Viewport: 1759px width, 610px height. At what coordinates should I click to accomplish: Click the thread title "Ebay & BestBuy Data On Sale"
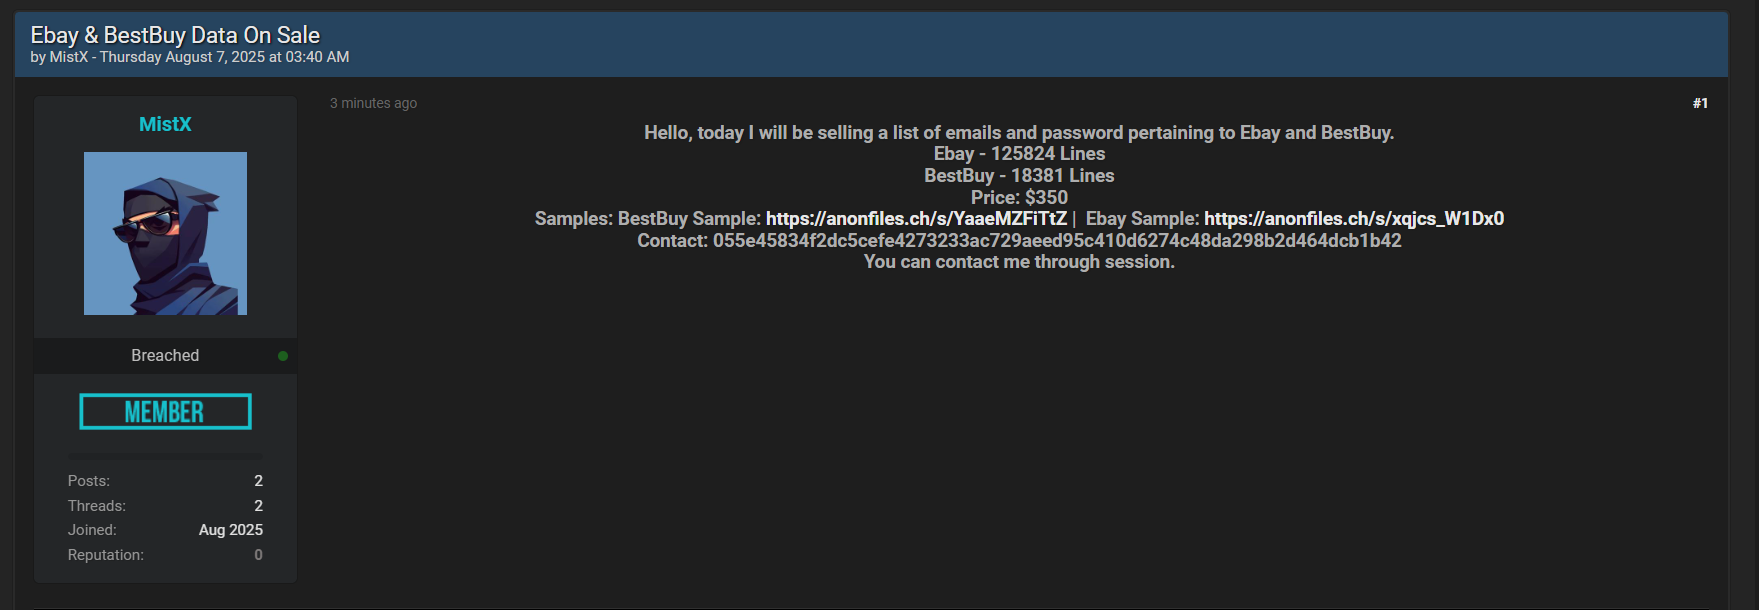point(175,35)
